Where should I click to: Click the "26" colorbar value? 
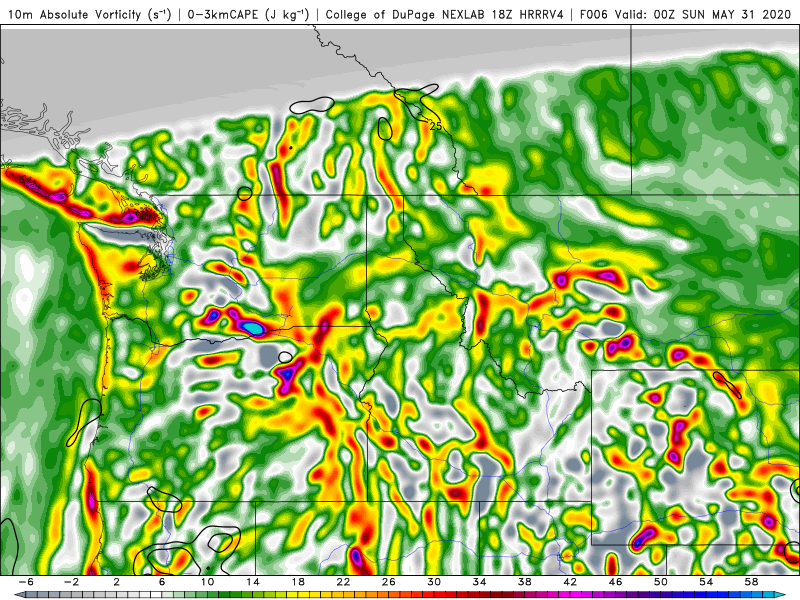(x=389, y=582)
